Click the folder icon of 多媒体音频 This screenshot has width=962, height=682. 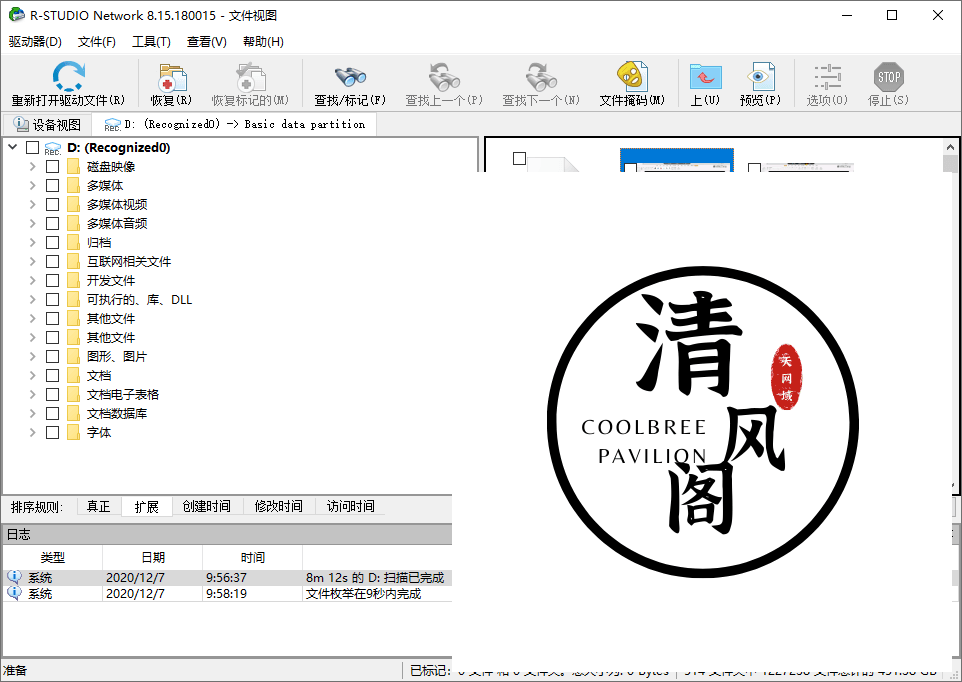pos(74,223)
